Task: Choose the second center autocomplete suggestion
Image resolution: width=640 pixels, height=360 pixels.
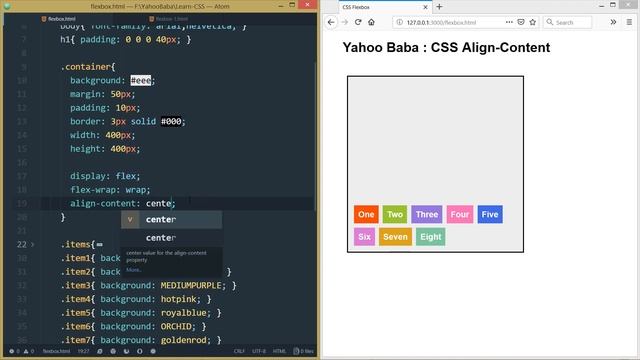Action: [x=171, y=238]
